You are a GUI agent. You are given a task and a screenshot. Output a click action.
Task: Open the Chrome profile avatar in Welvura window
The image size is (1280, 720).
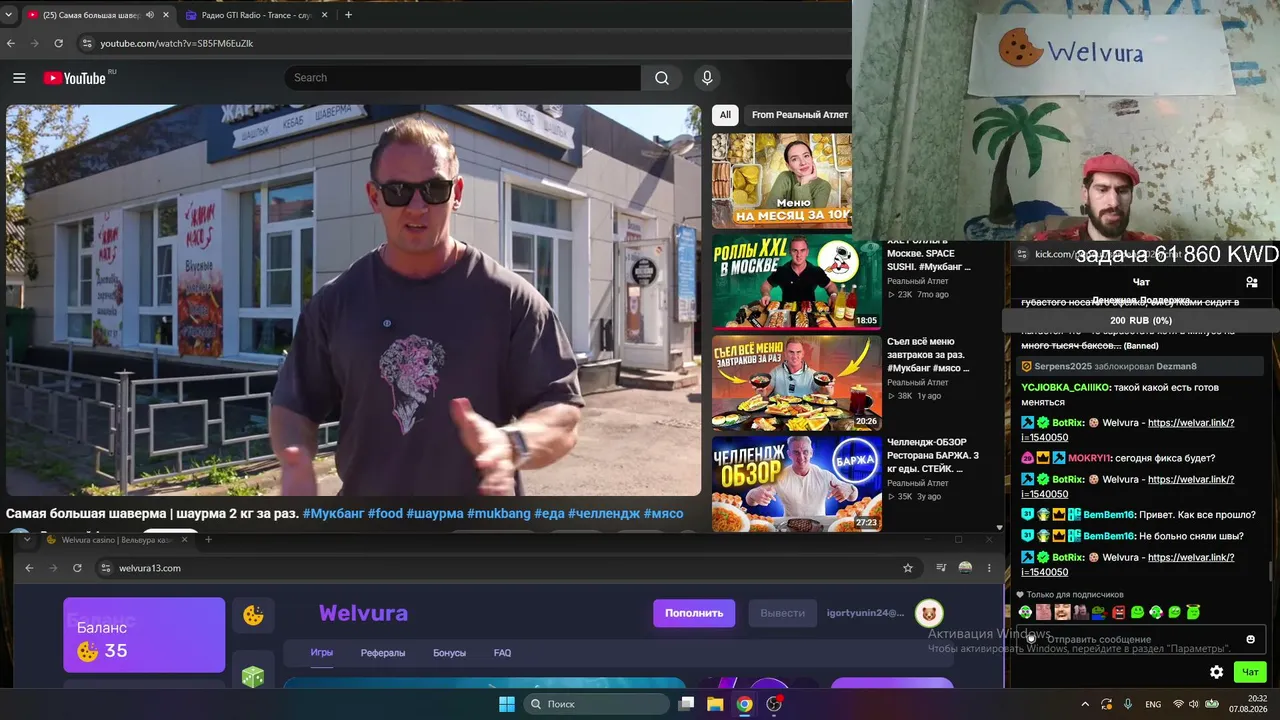click(x=965, y=568)
